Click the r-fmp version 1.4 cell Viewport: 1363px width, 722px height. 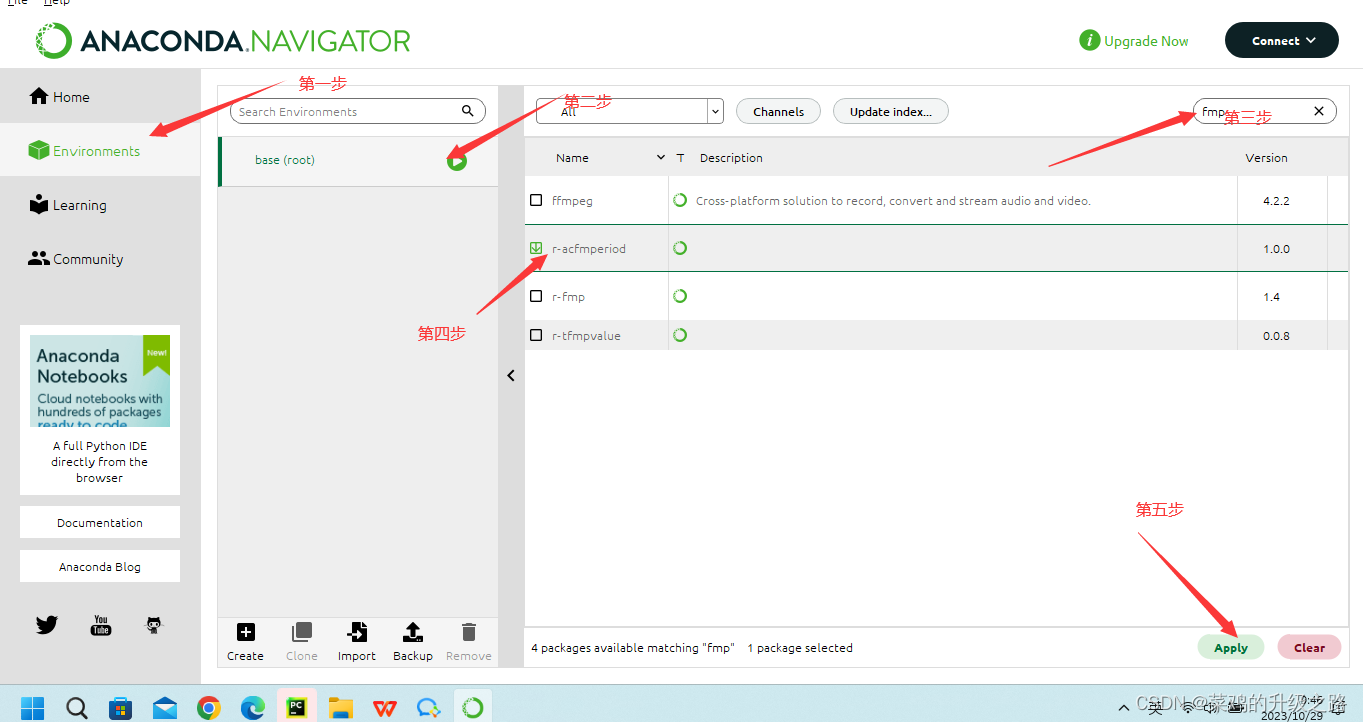coord(1271,297)
